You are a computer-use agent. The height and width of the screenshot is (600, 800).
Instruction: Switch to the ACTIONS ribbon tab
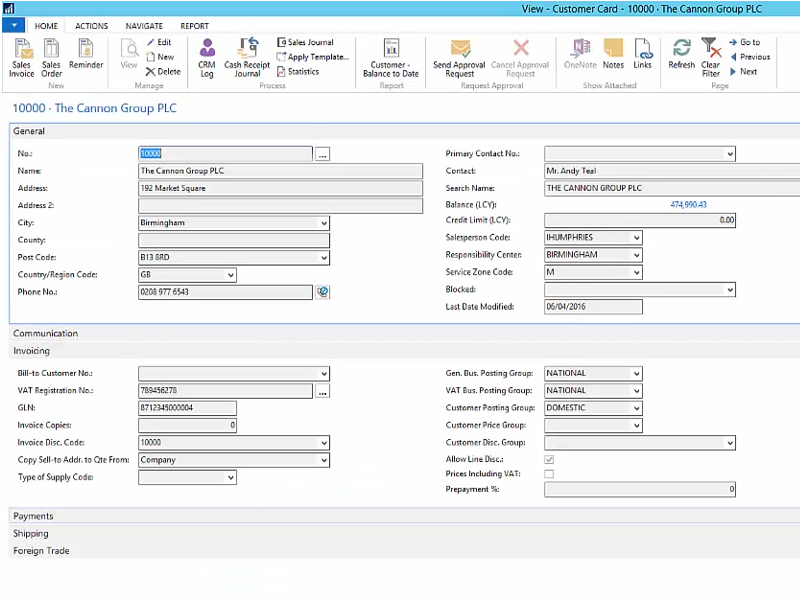coord(91,26)
